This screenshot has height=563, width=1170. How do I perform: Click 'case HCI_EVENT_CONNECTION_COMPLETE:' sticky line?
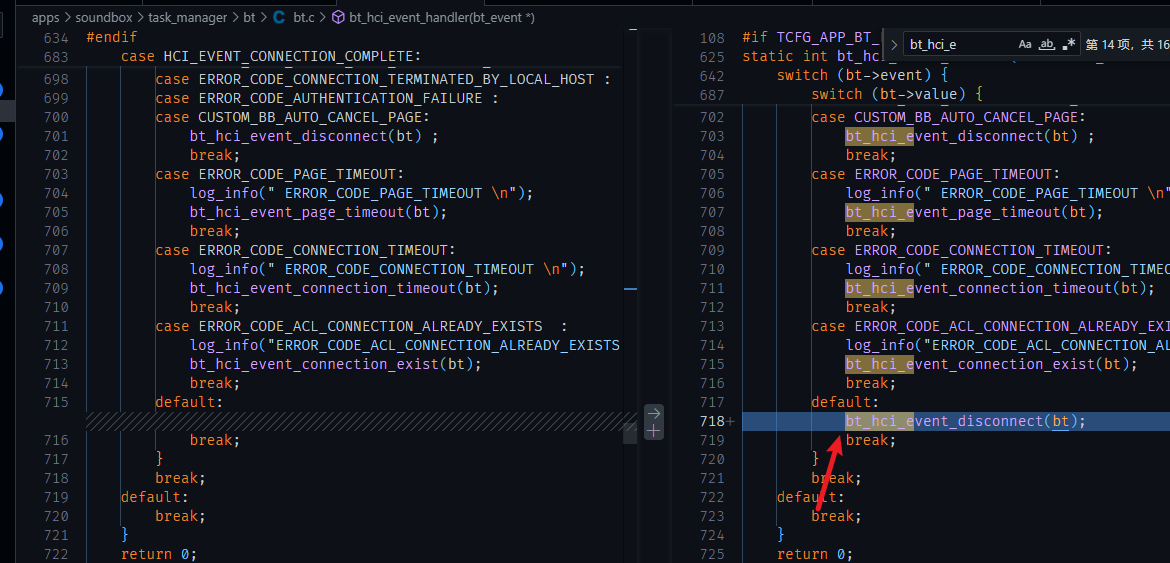[271, 57]
